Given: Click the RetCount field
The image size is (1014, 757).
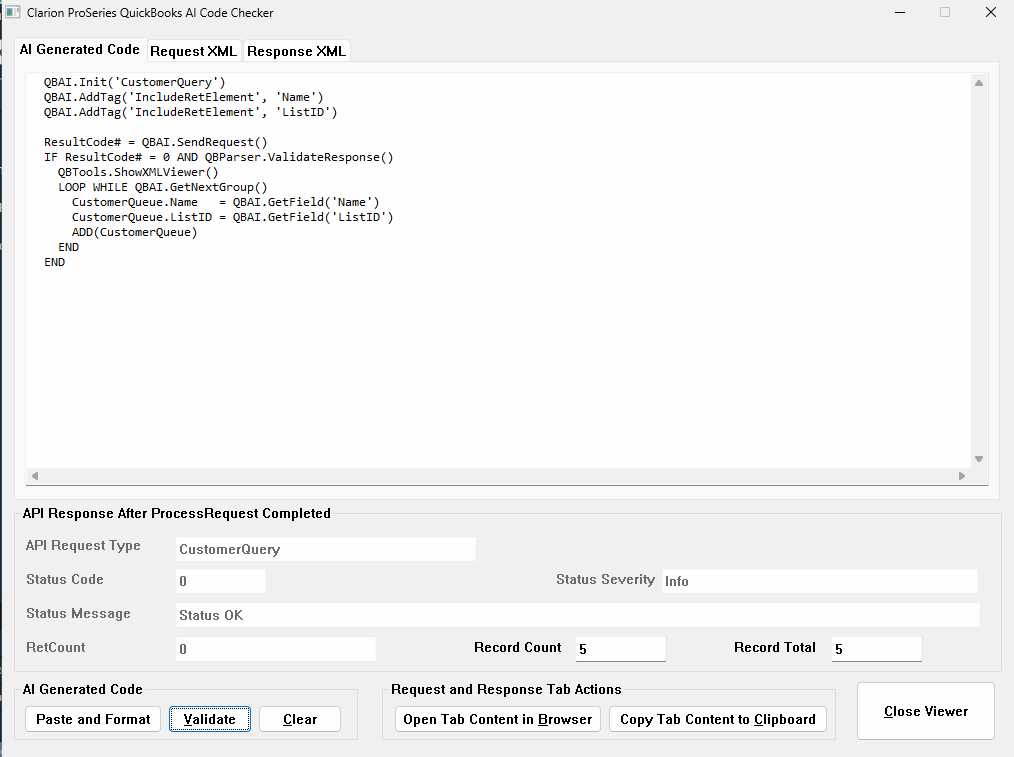Looking at the screenshot, I should pyautogui.click(x=275, y=649).
